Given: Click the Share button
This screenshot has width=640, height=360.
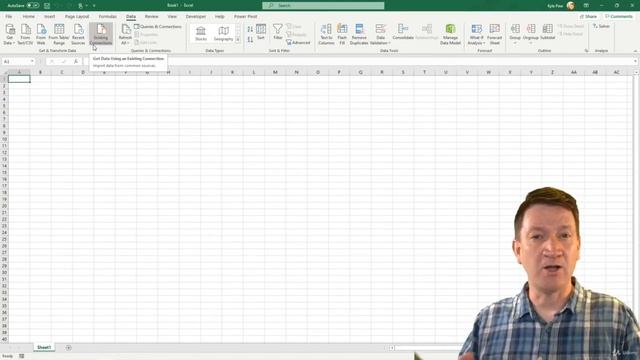Looking at the screenshot, I should [x=588, y=16].
